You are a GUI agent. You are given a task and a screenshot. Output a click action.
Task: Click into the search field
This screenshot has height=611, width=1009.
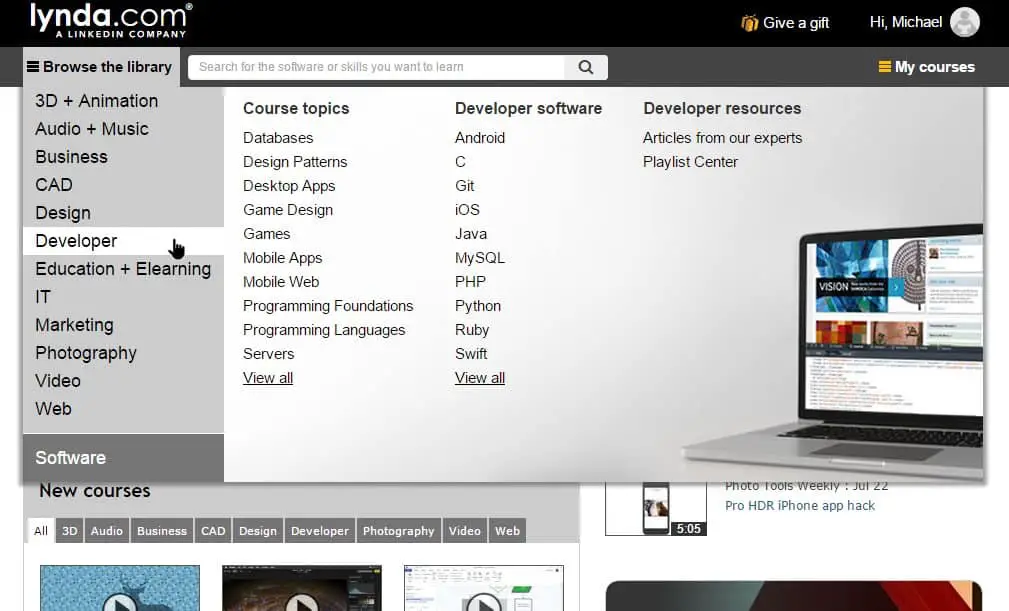pyautogui.click(x=376, y=67)
